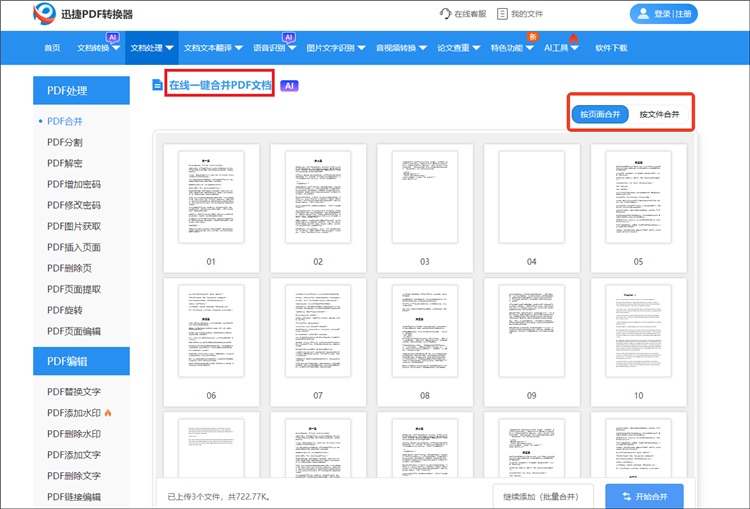Click the 在线客服 headset icon

445,14
